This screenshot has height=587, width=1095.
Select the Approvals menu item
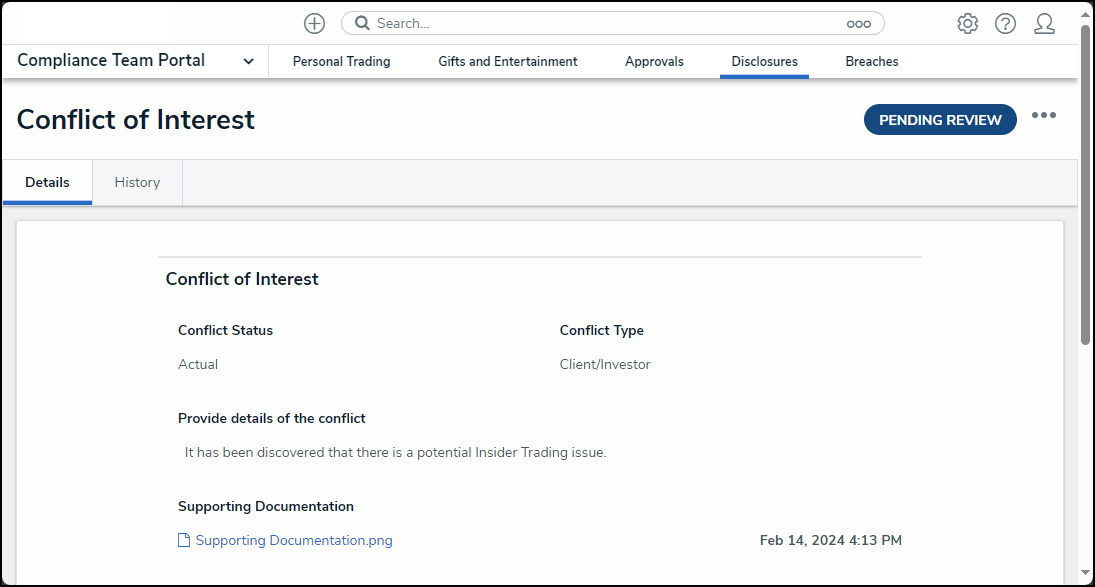coord(654,62)
